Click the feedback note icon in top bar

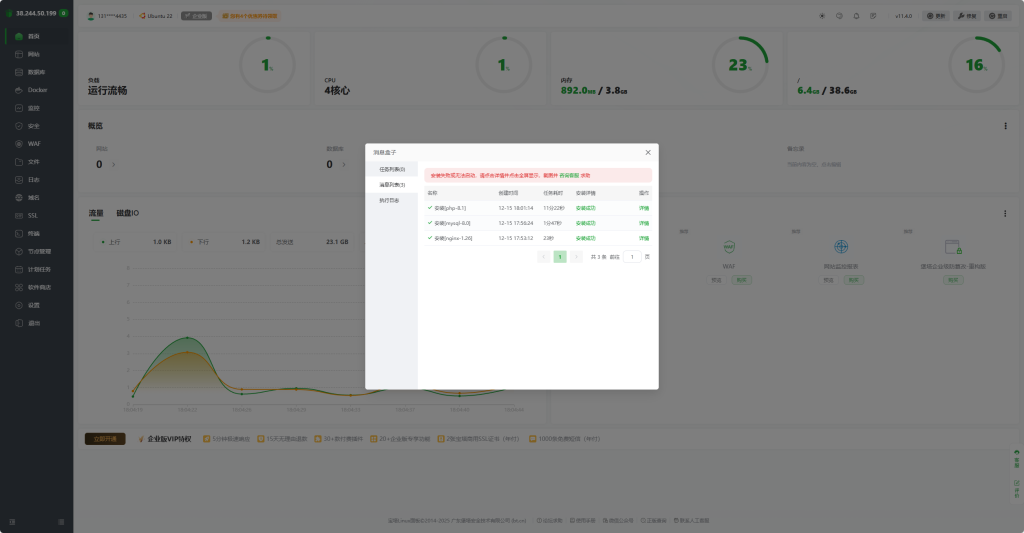pyautogui.click(x=873, y=16)
